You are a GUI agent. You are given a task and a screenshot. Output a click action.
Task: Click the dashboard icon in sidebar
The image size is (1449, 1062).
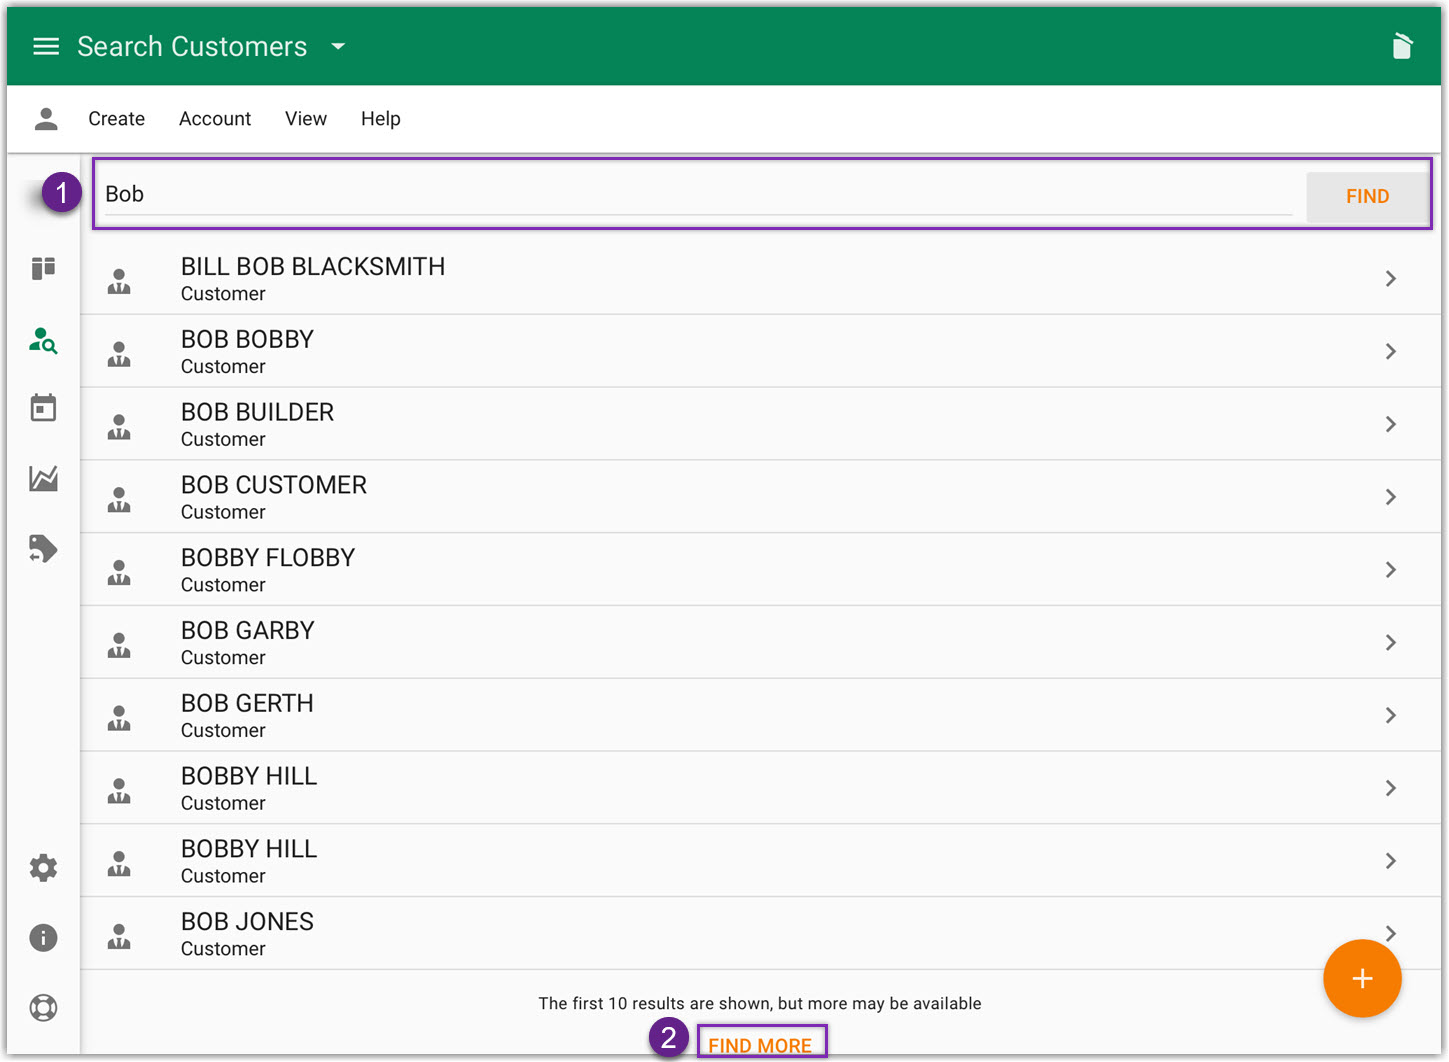43,268
